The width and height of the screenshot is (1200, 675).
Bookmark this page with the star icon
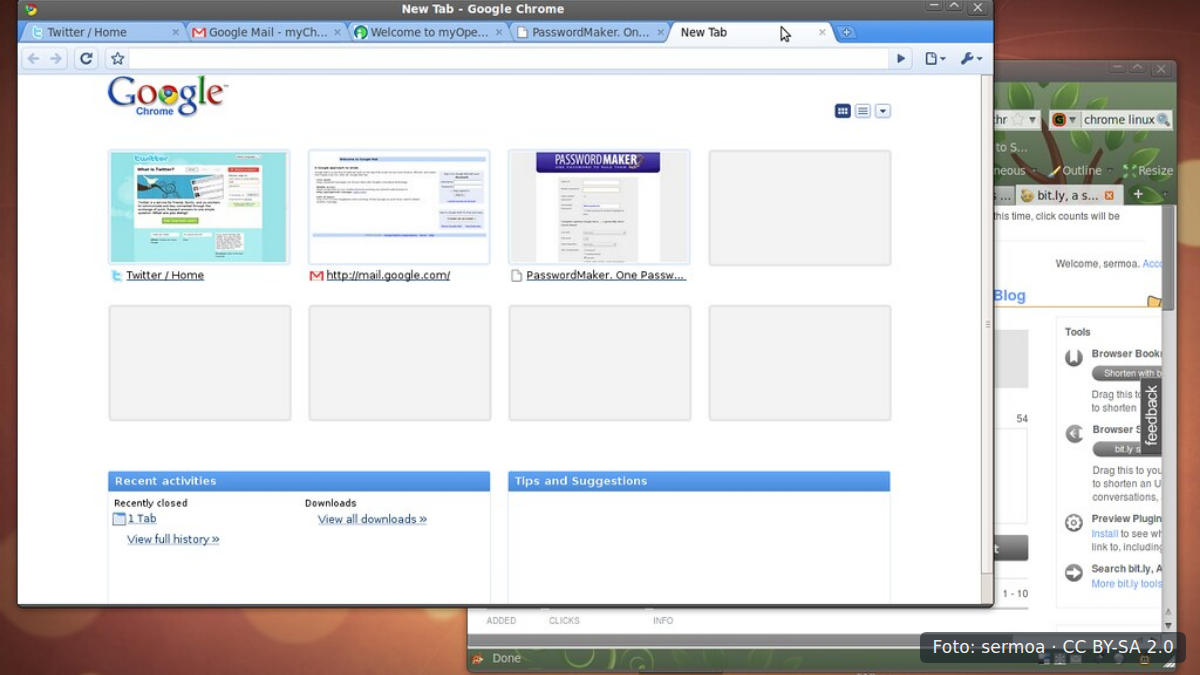(117, 59)
